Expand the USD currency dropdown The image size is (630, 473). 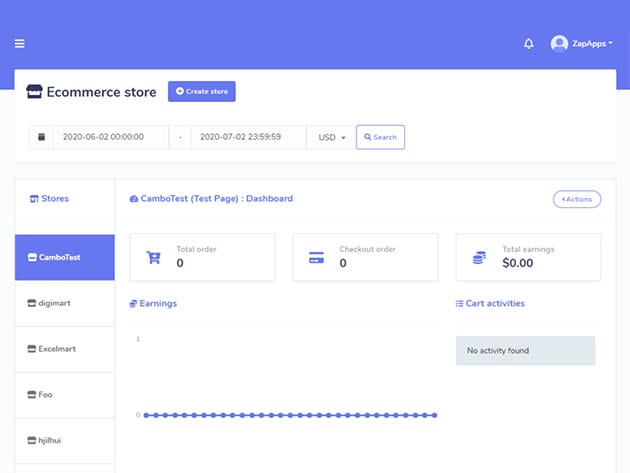tap(331, 137)
